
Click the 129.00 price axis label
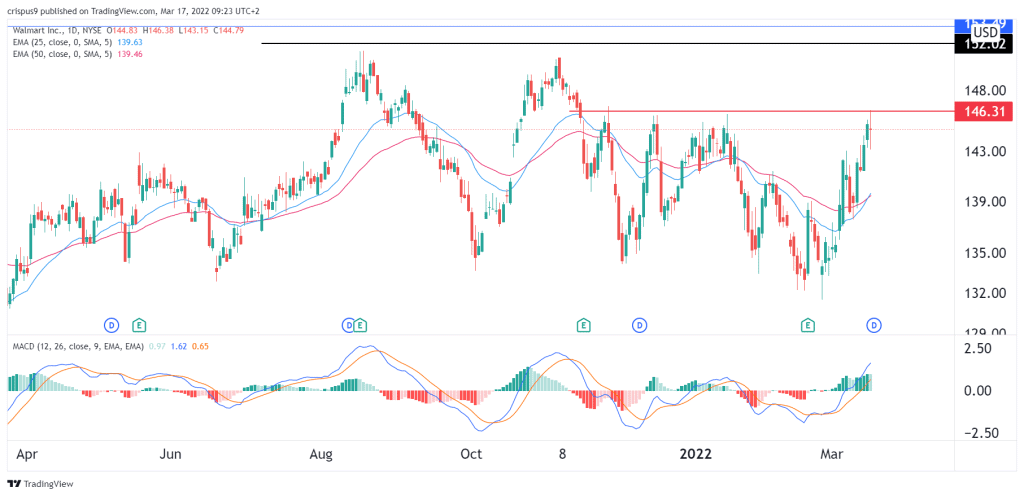click(985, 332)
